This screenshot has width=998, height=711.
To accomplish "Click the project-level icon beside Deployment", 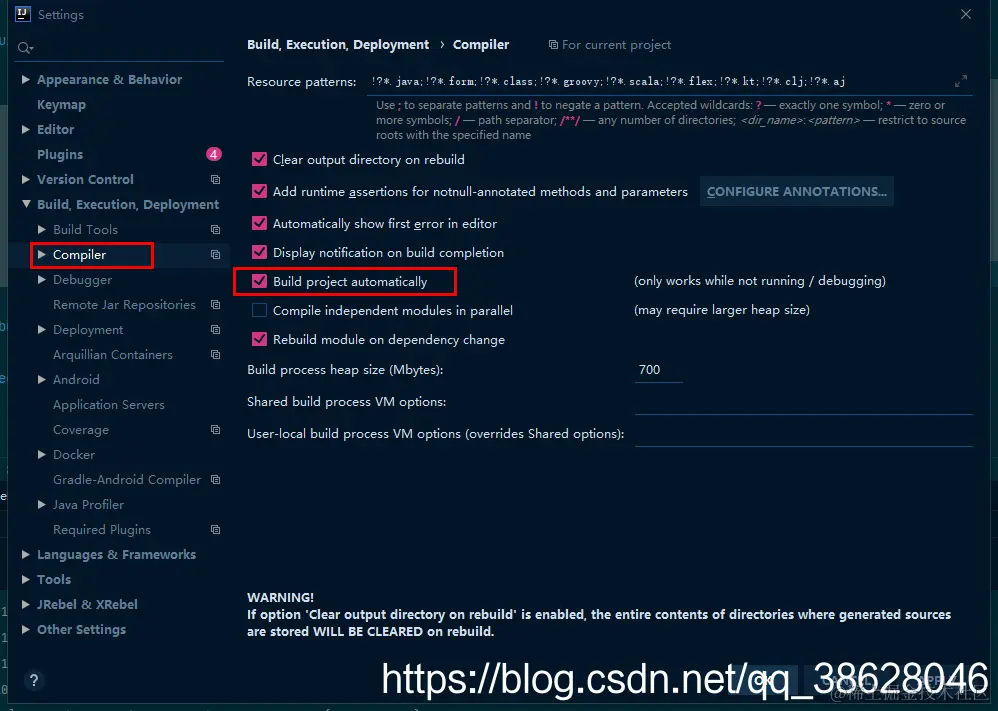I will (x=216, y=330).
